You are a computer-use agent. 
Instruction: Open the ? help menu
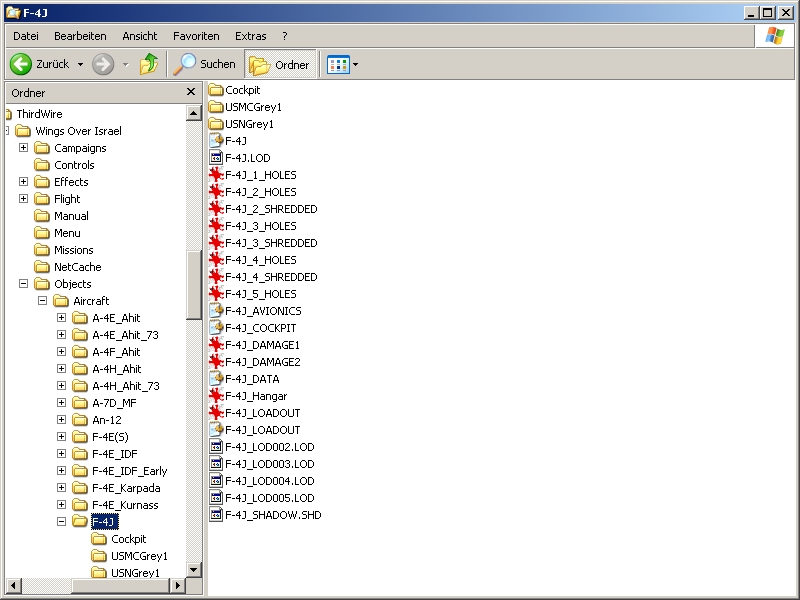point(285,36)
